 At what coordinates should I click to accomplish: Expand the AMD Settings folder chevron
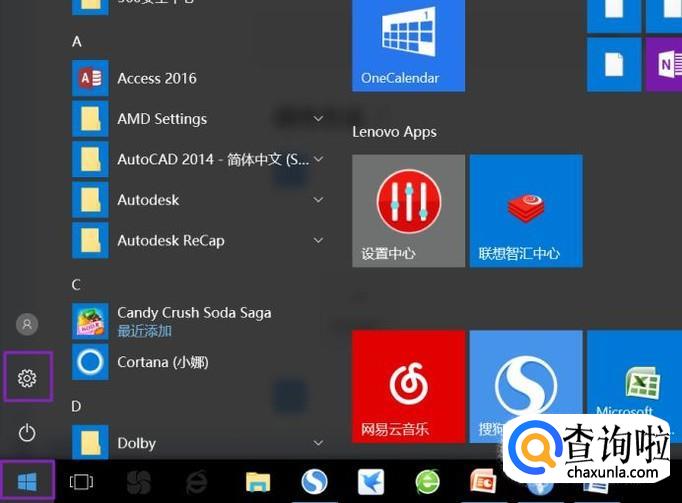(318, 119)
